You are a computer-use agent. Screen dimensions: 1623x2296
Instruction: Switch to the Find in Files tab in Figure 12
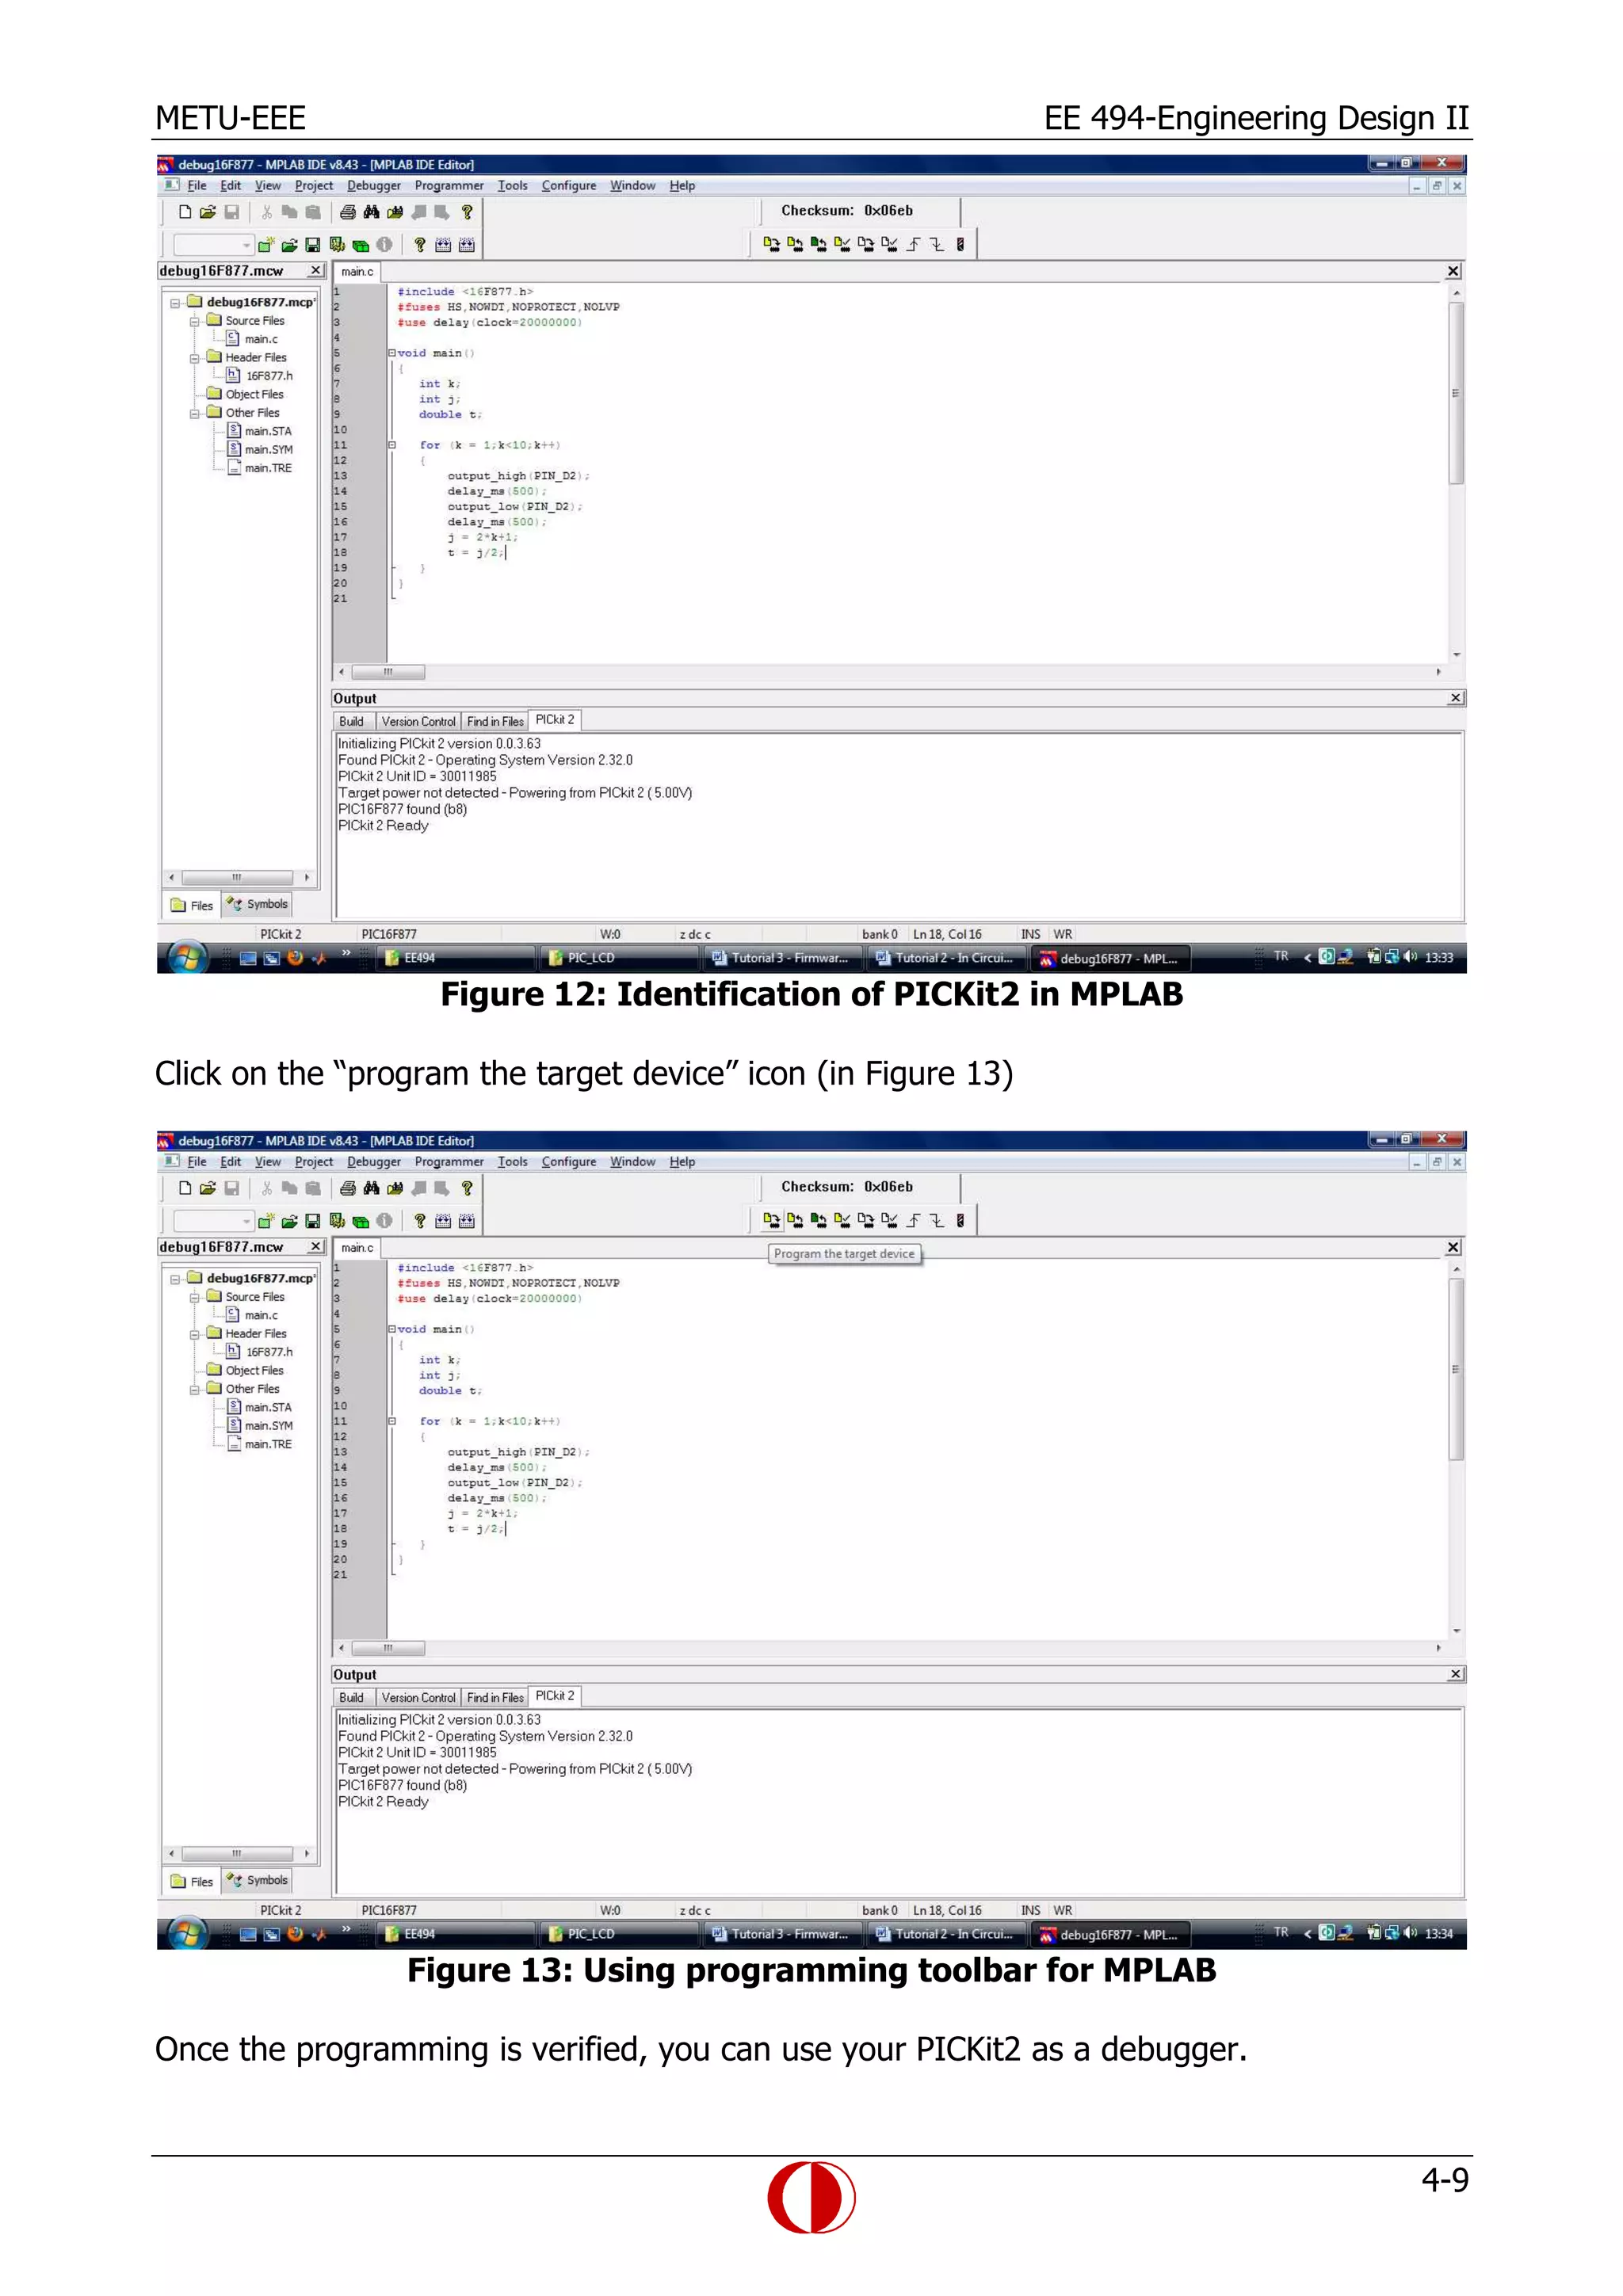(x=495, y=722)
